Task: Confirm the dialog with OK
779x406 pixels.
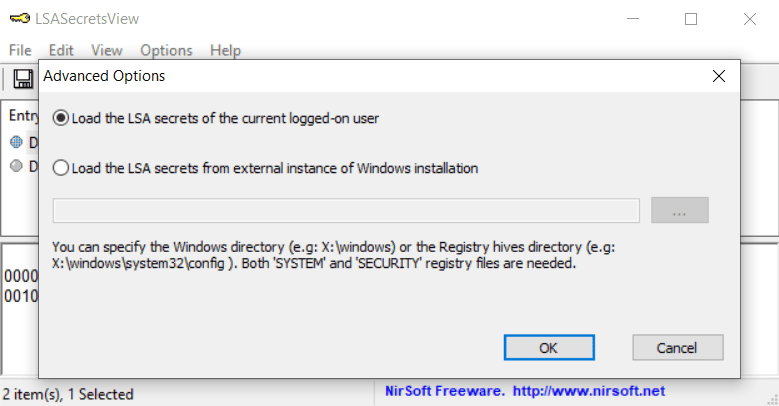Action: (x=549, y=347)
